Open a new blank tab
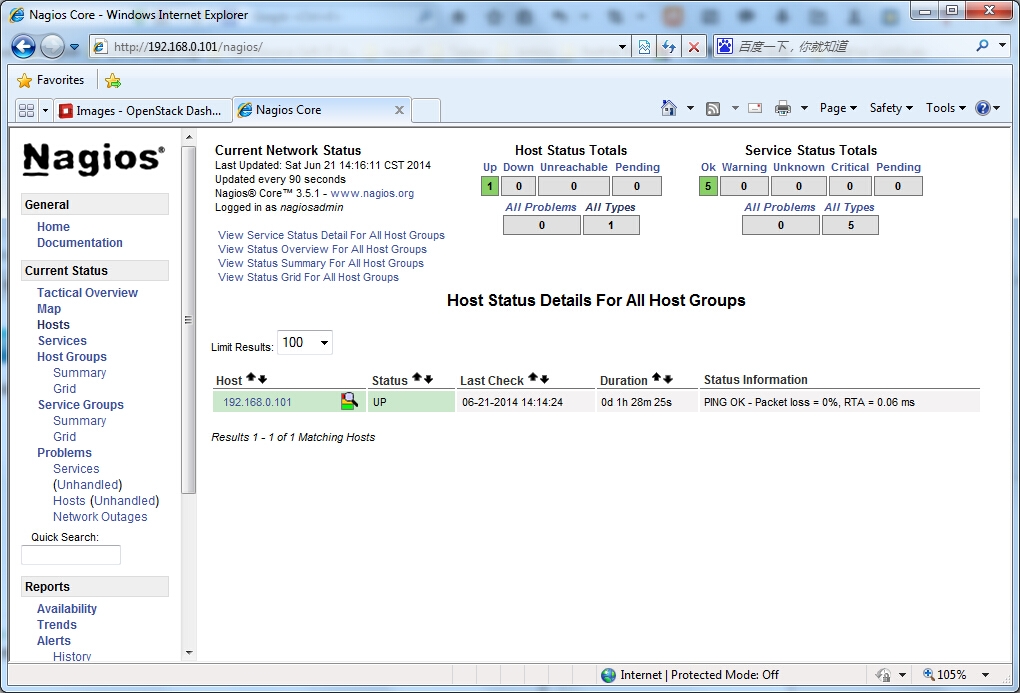 point(427,111)
